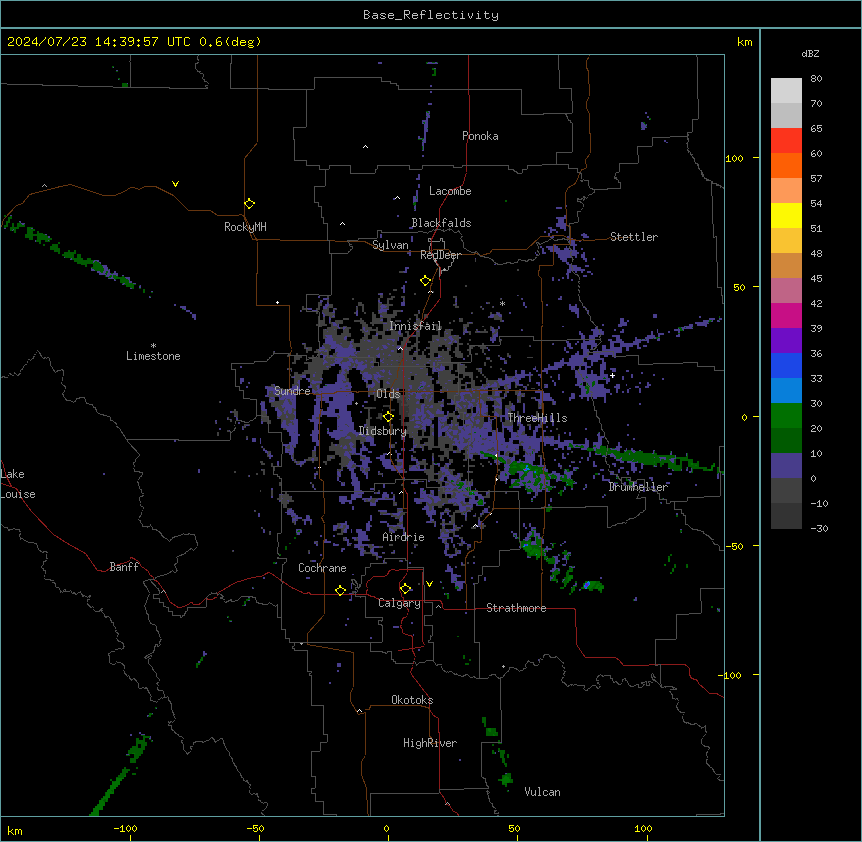The image size is (862, 842).
Task: Click the light gray 80 dBZ legend swatch
Action: (x=786, y=91)
